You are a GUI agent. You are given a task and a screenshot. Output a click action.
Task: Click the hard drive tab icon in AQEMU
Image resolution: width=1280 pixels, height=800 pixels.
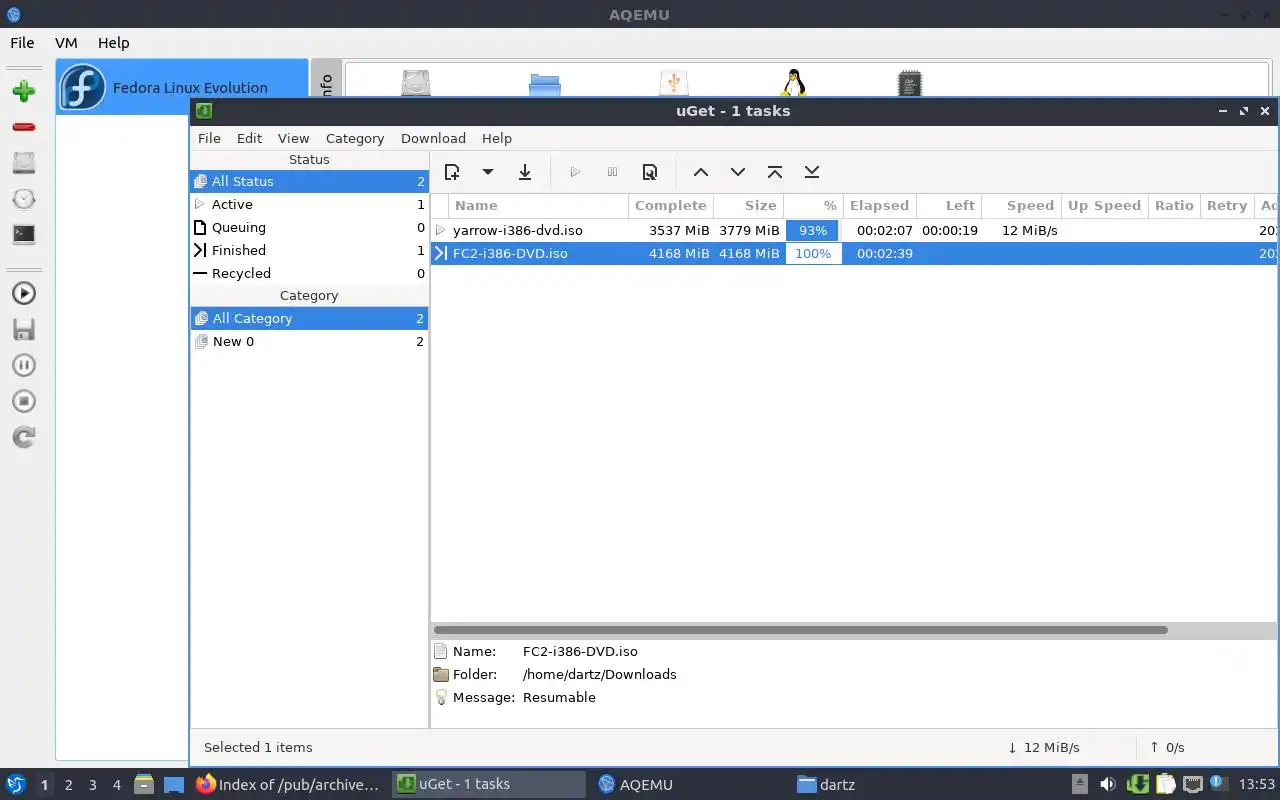click(x=416, y=83)
